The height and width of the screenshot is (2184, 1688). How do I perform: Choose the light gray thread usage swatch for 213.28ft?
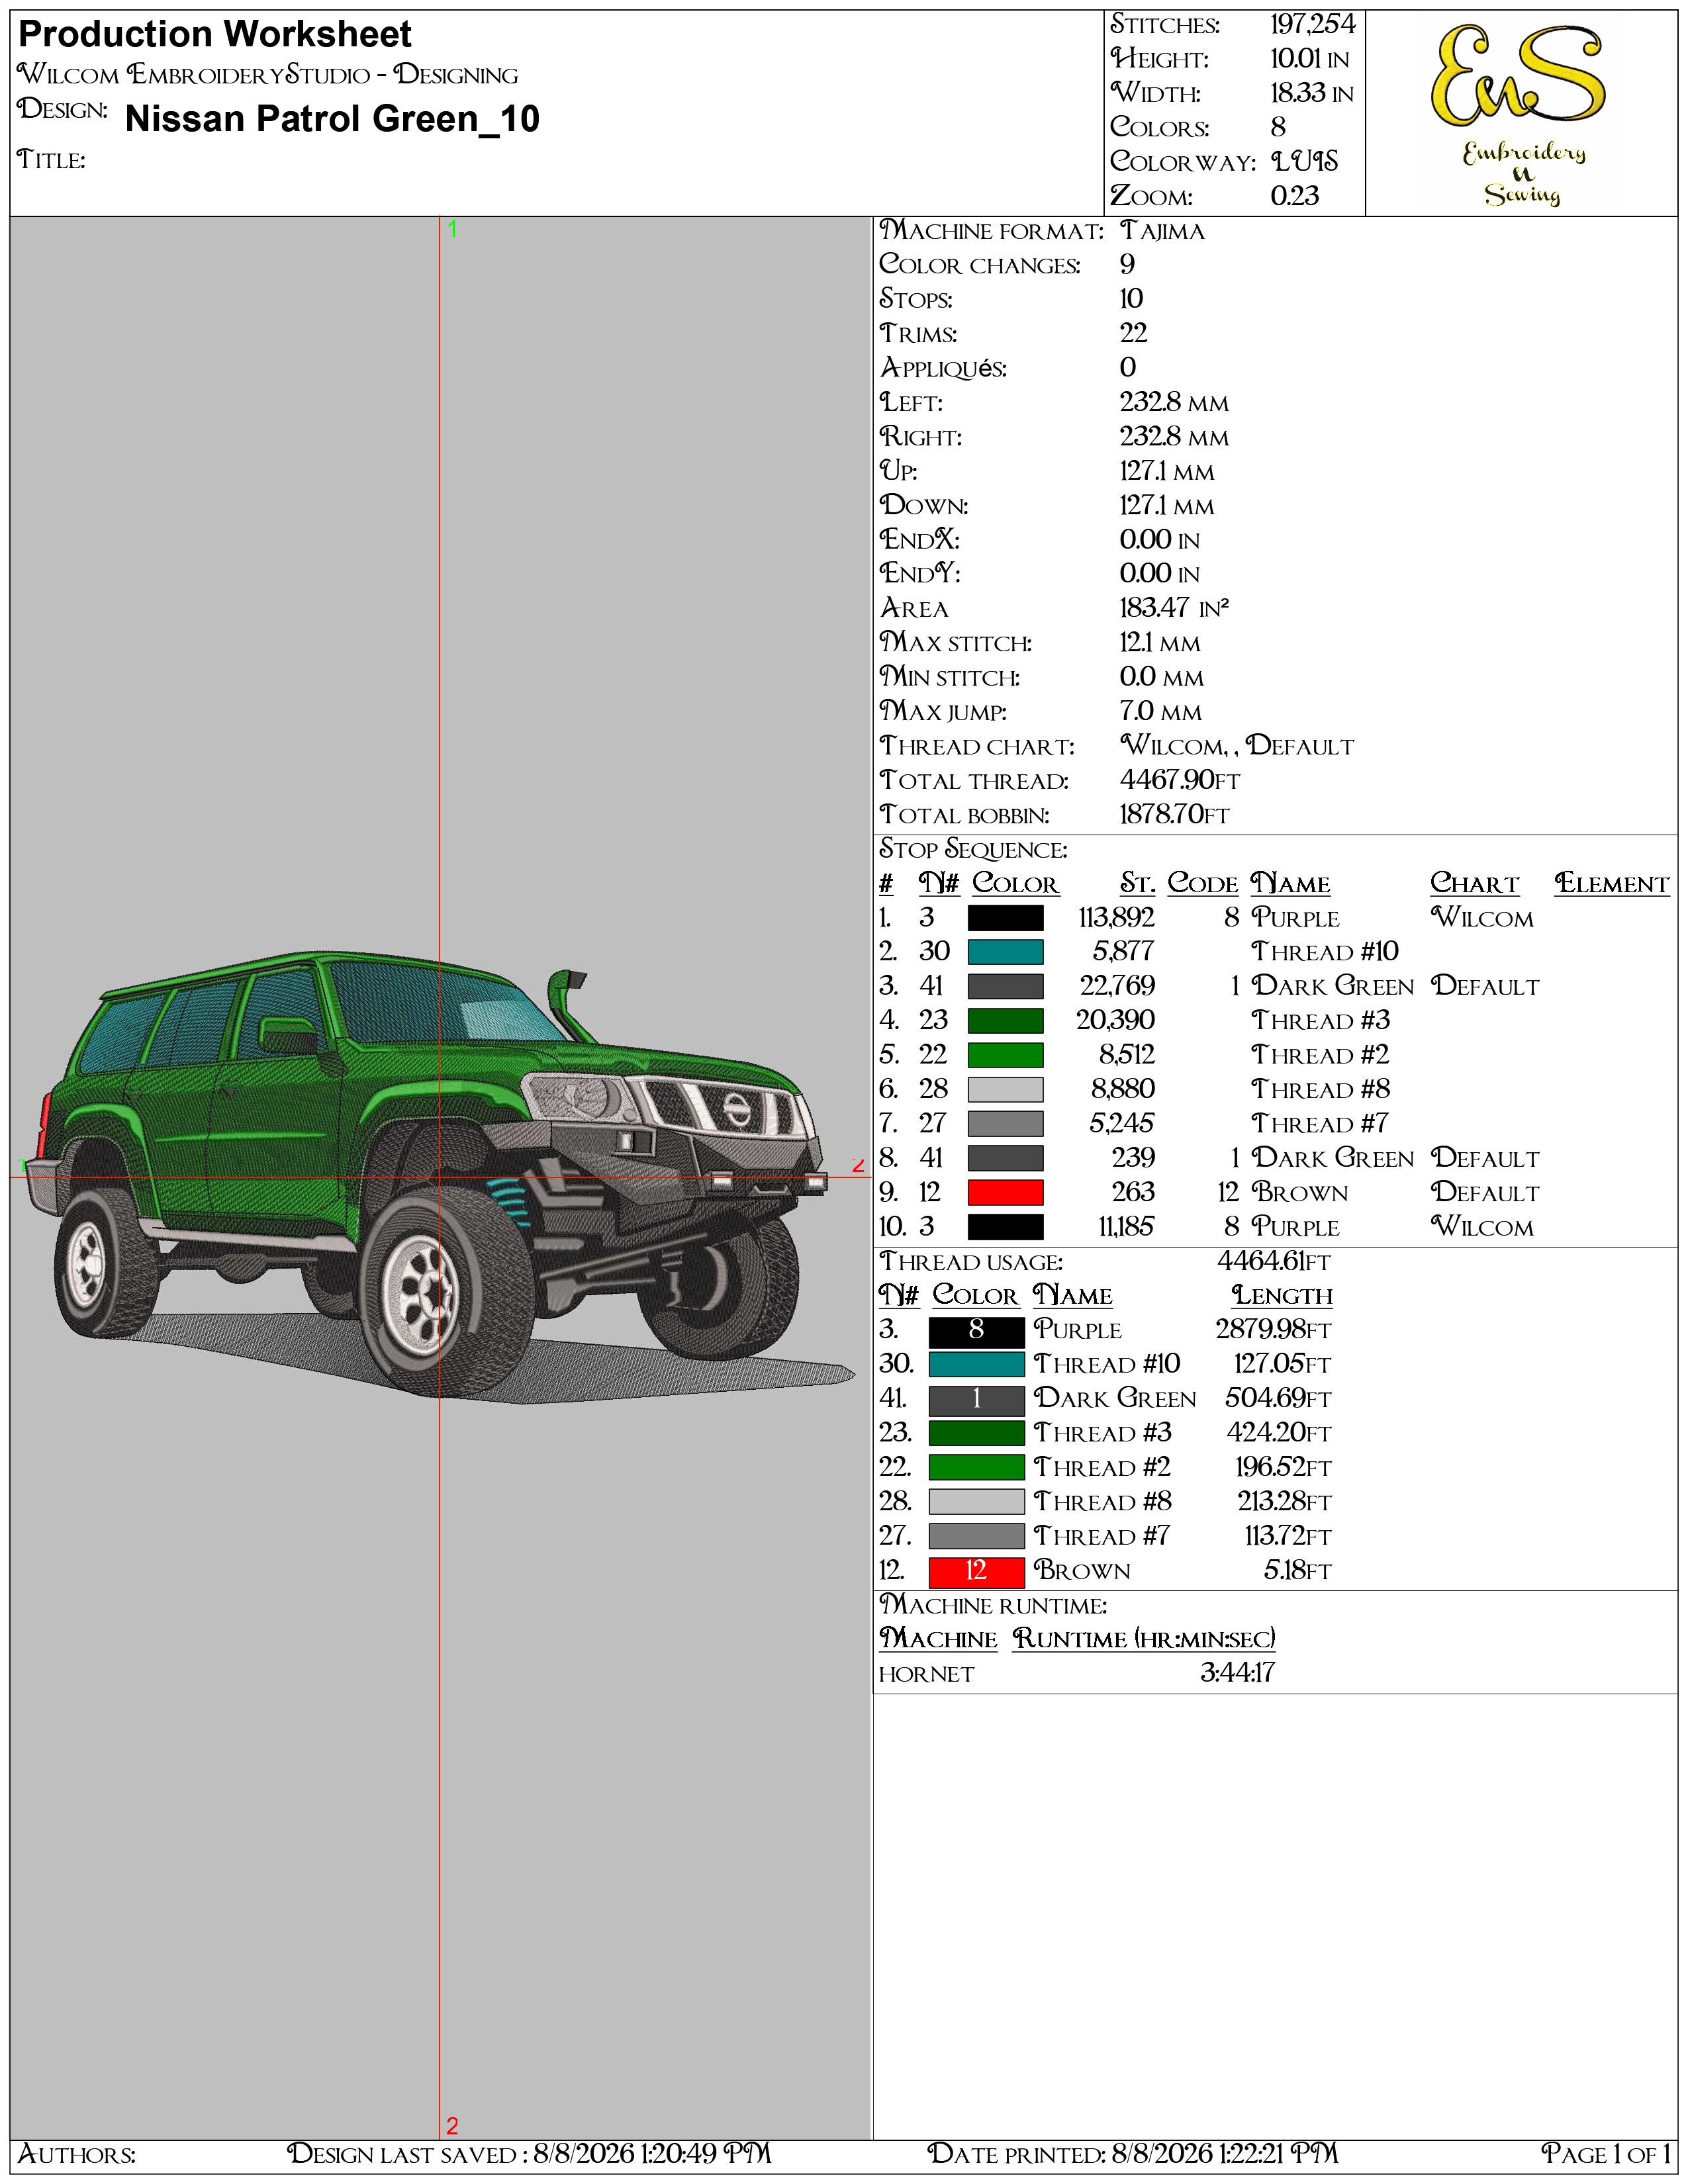(x=976, y=1502)
